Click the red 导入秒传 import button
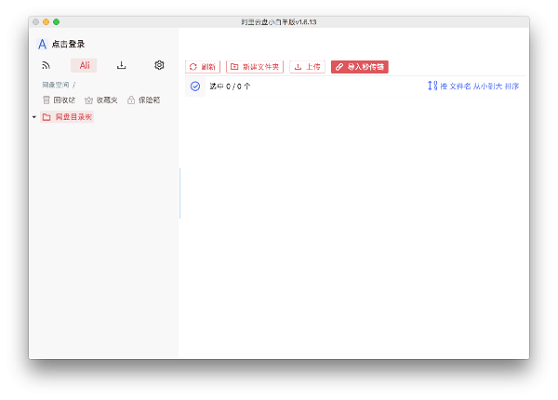This screenshot has width=558, height=400. click(360, 67)
